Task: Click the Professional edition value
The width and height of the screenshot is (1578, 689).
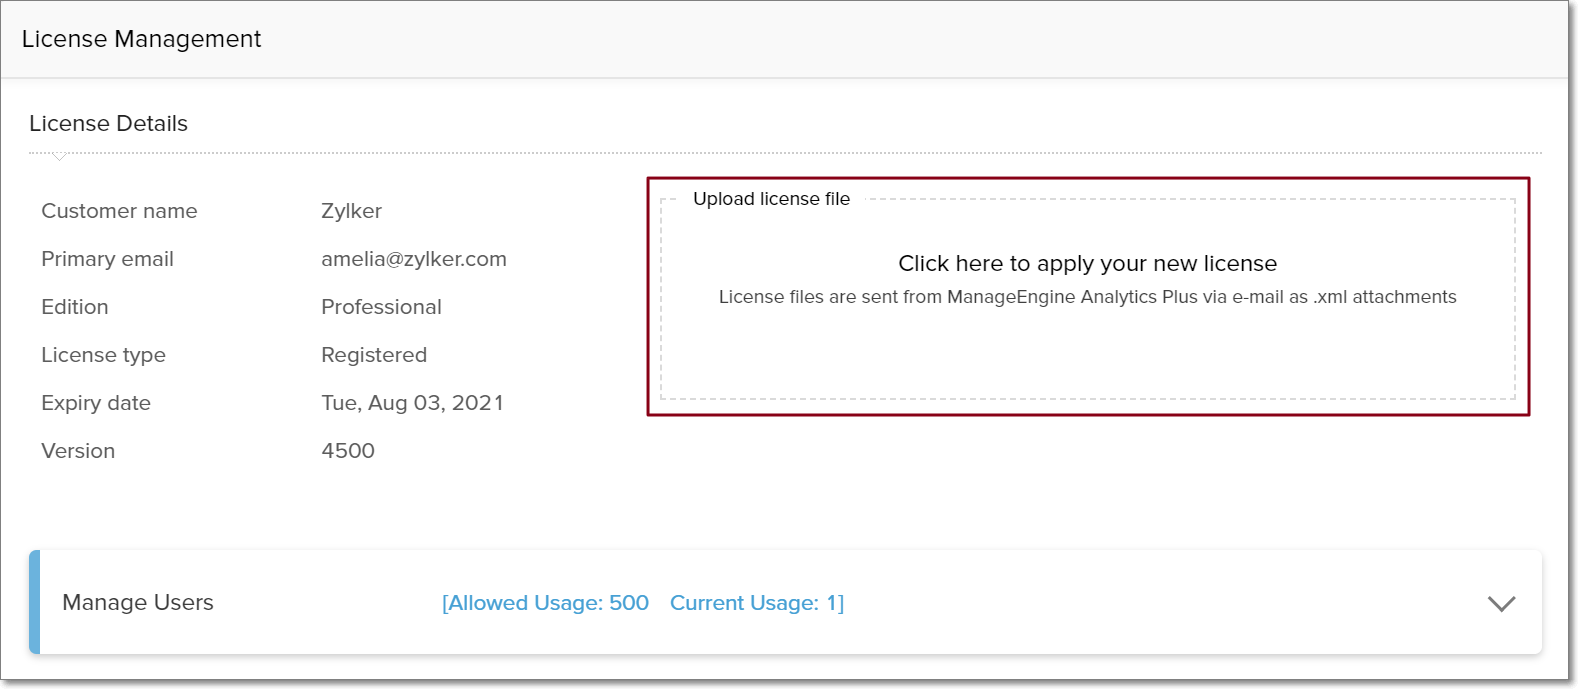Action: coord(381,307)
